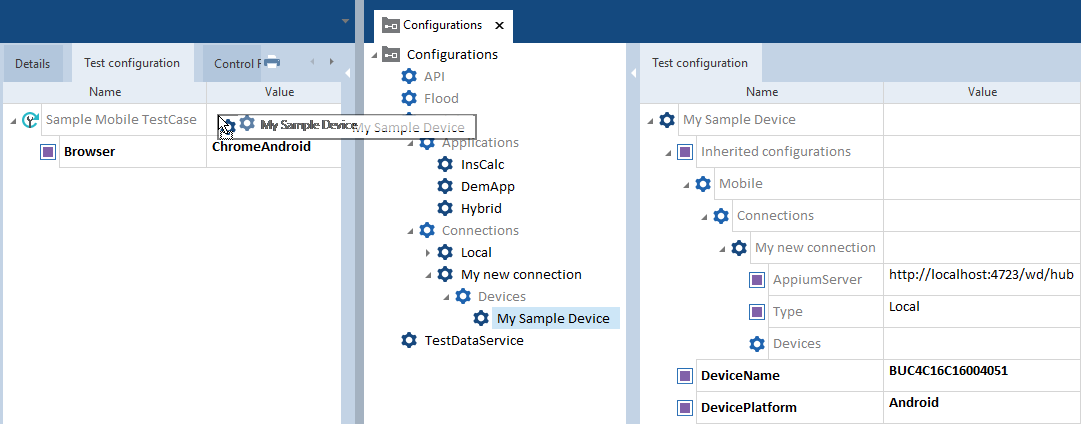The width and height of the screenshot is (1081, 424).
Task: Collapse Inherited configurations row
Action: pyautogui.click(x=668, y=152)
